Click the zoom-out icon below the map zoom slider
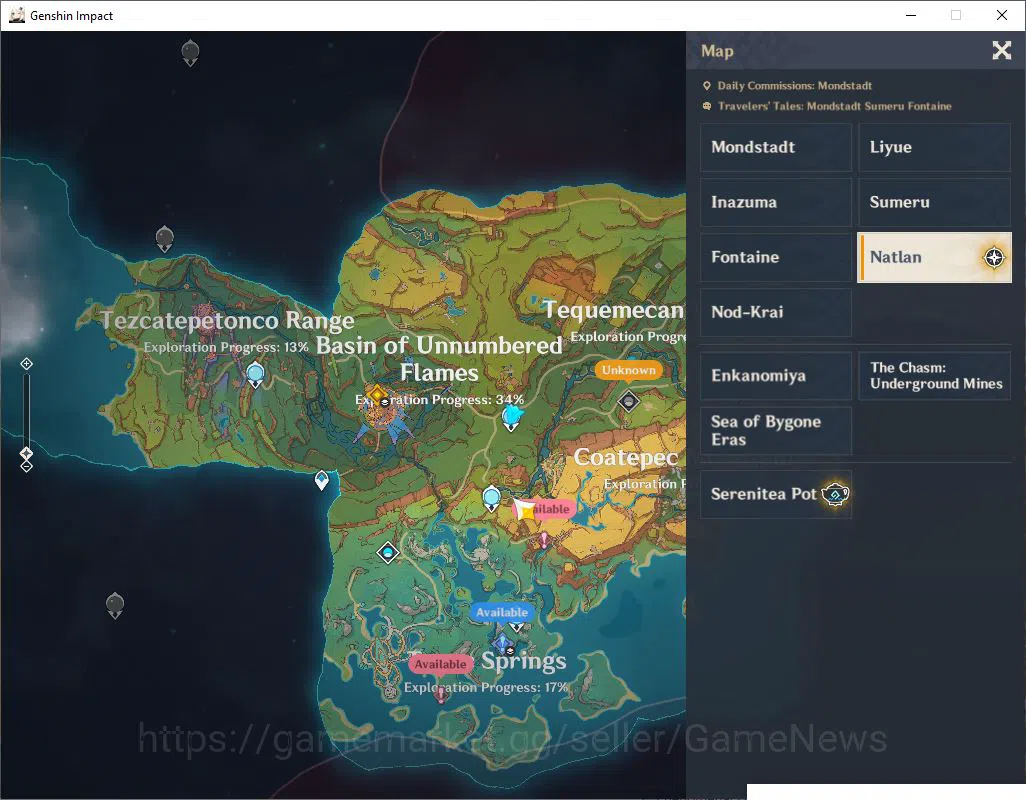 tap(26, 466)
